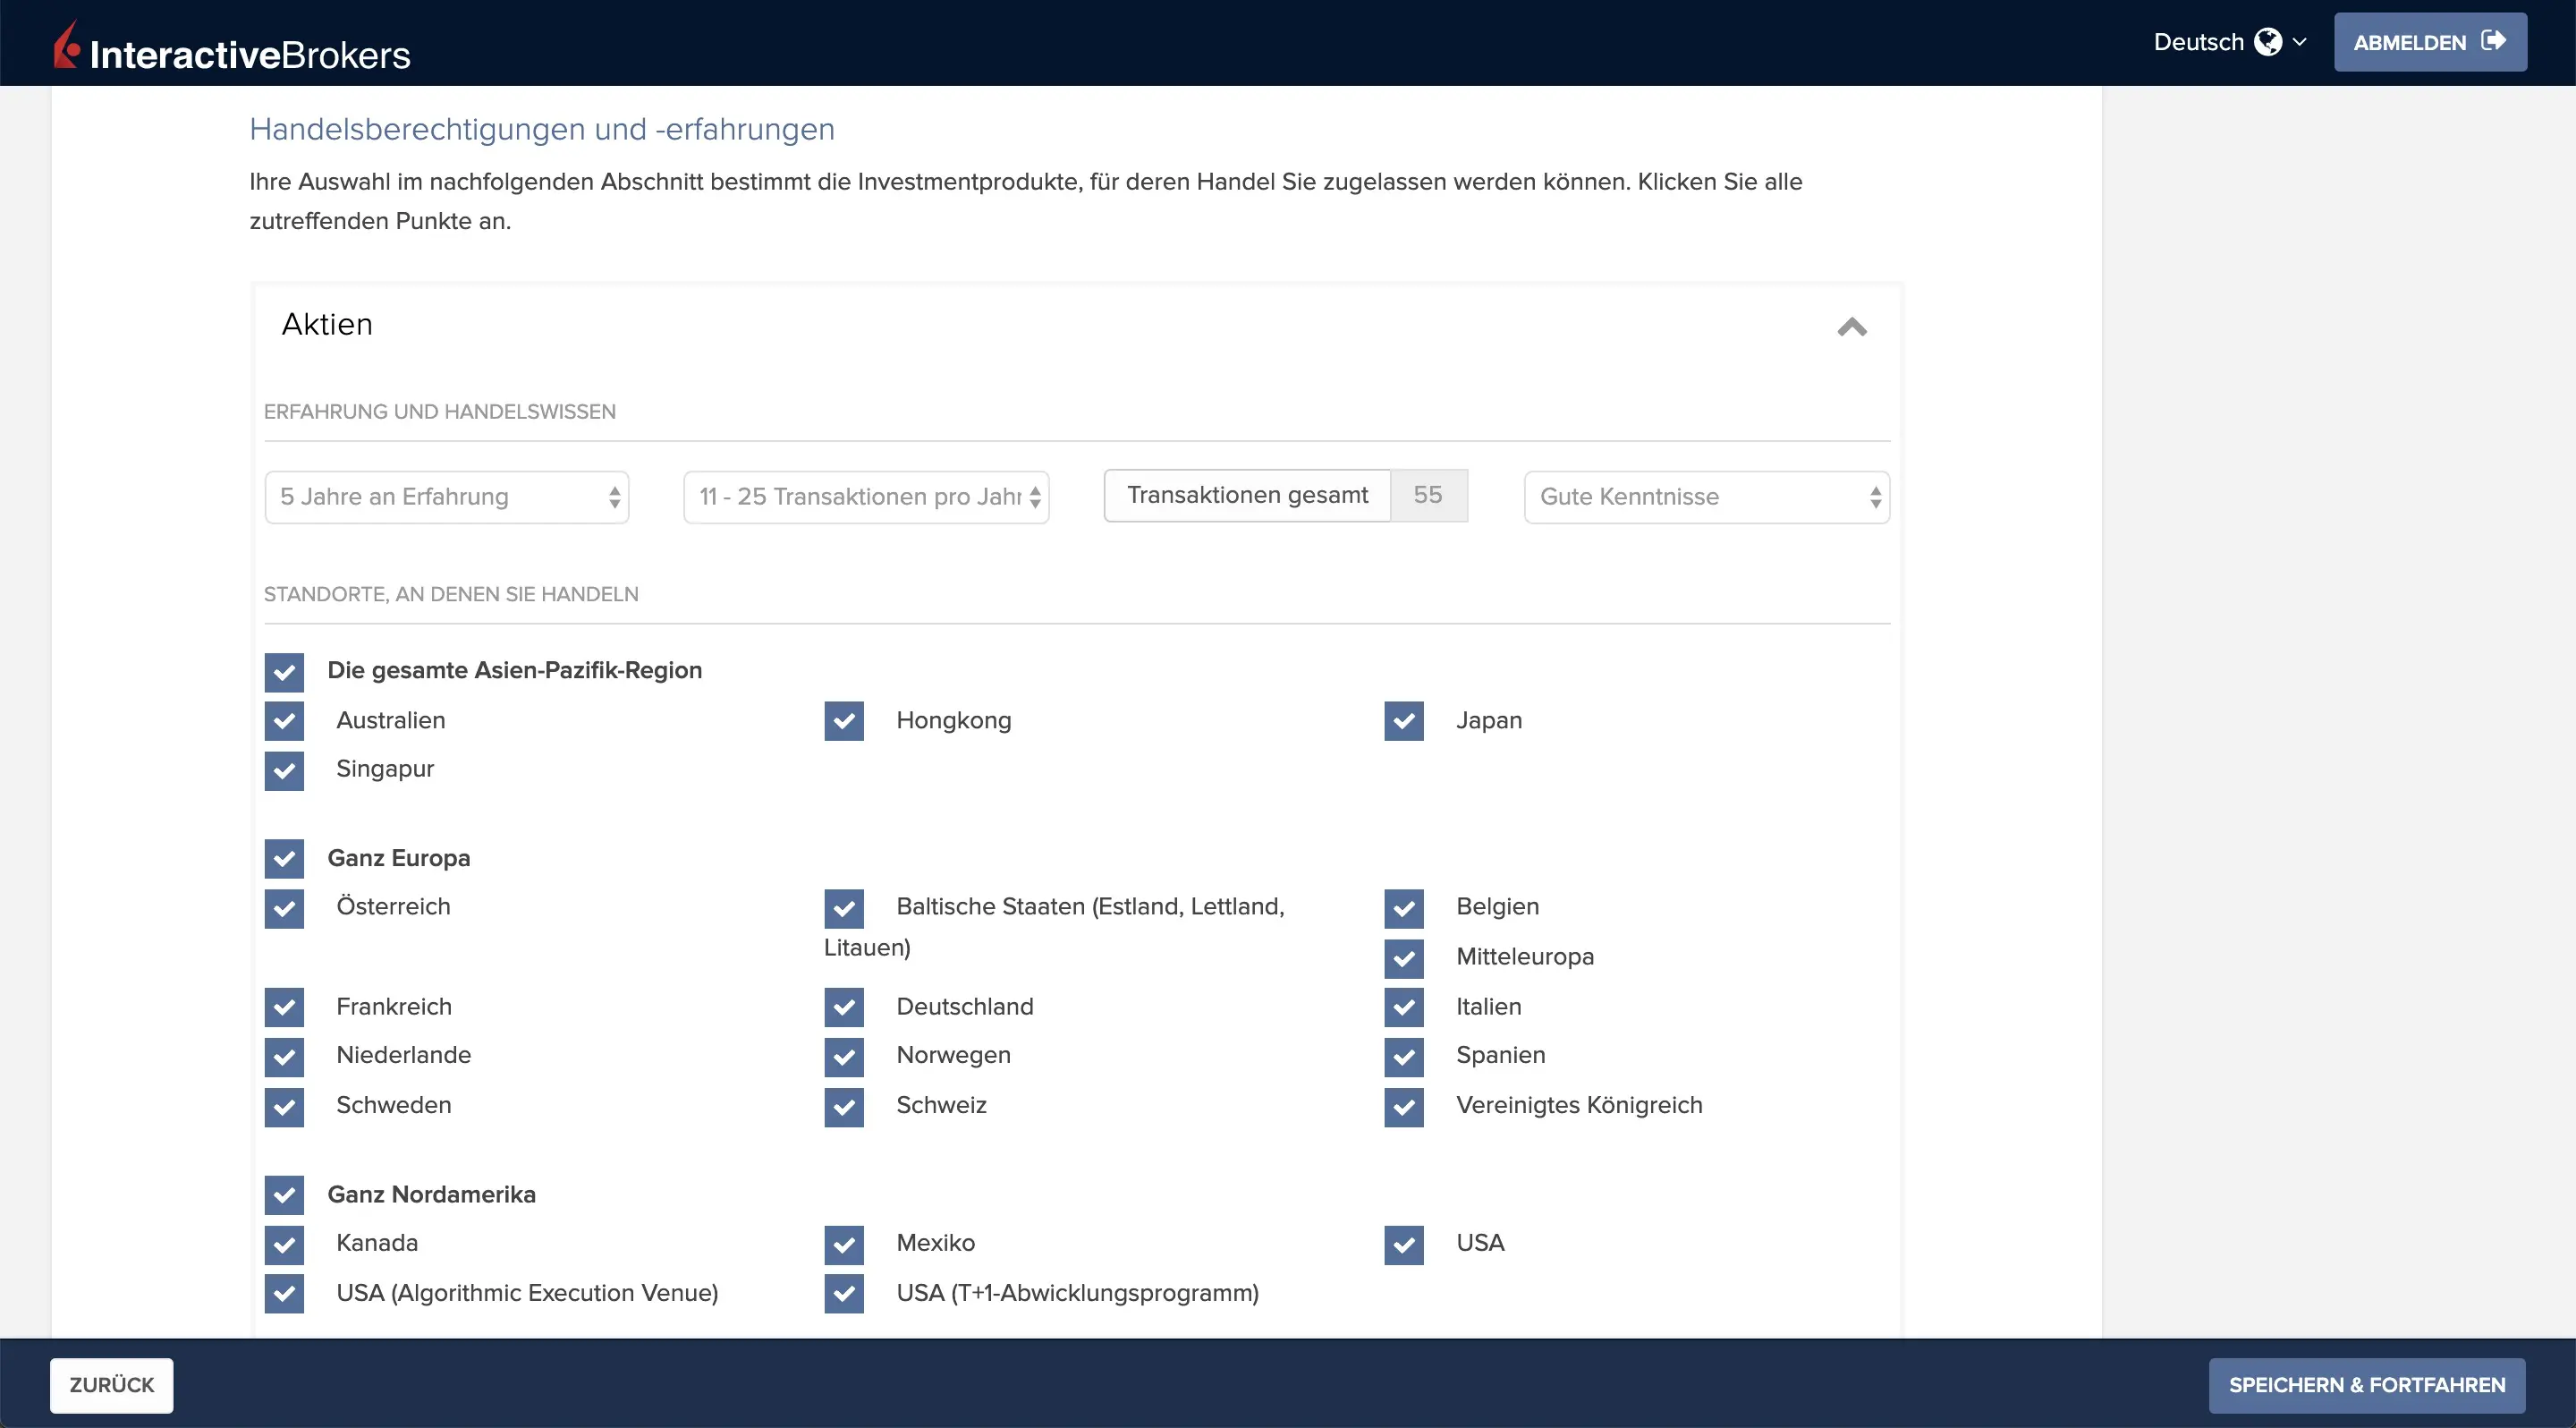This screenshot has height=1428, width=2576.
Task: Toggle the plain USA checkbox
Action: click(x=1404, y=1245)
